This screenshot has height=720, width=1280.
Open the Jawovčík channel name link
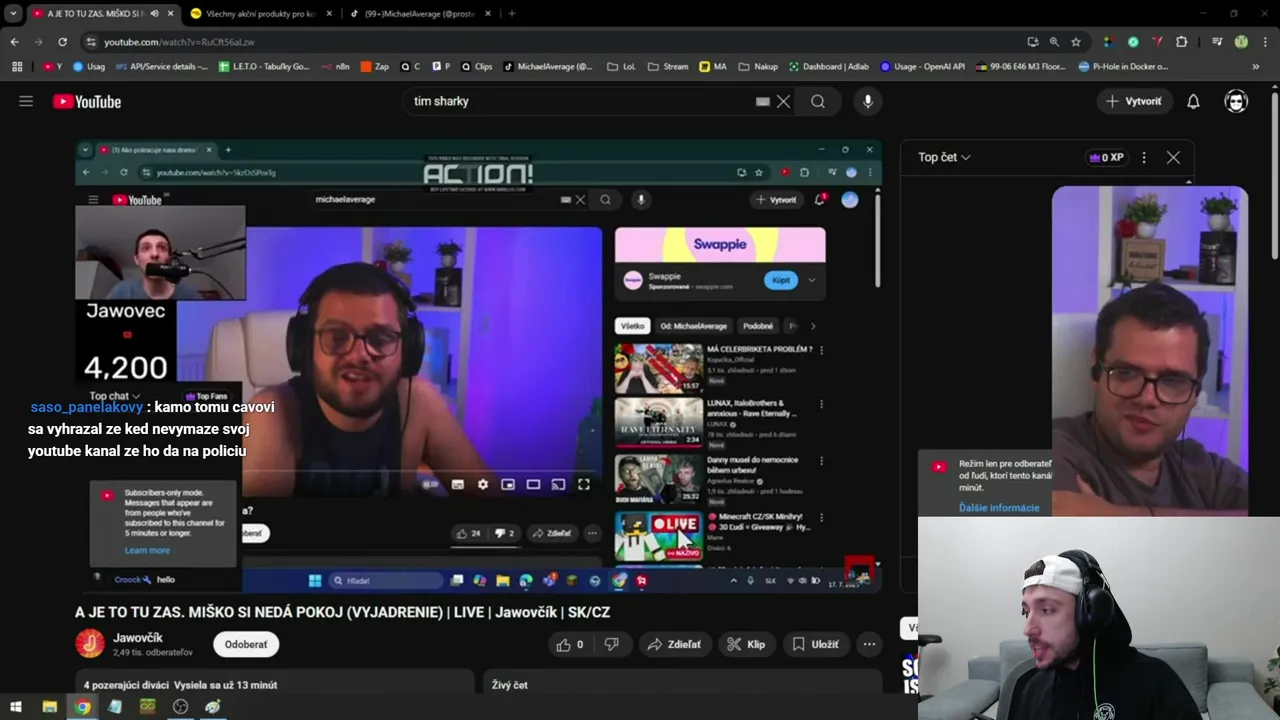tap(138, 638)
